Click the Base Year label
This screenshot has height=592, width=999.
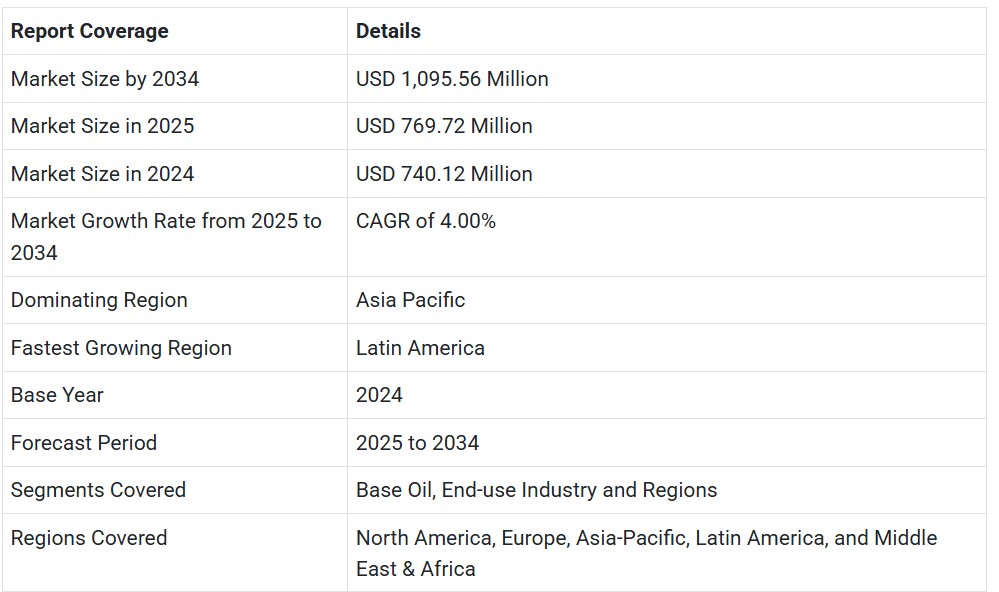[x=57, y=395]
